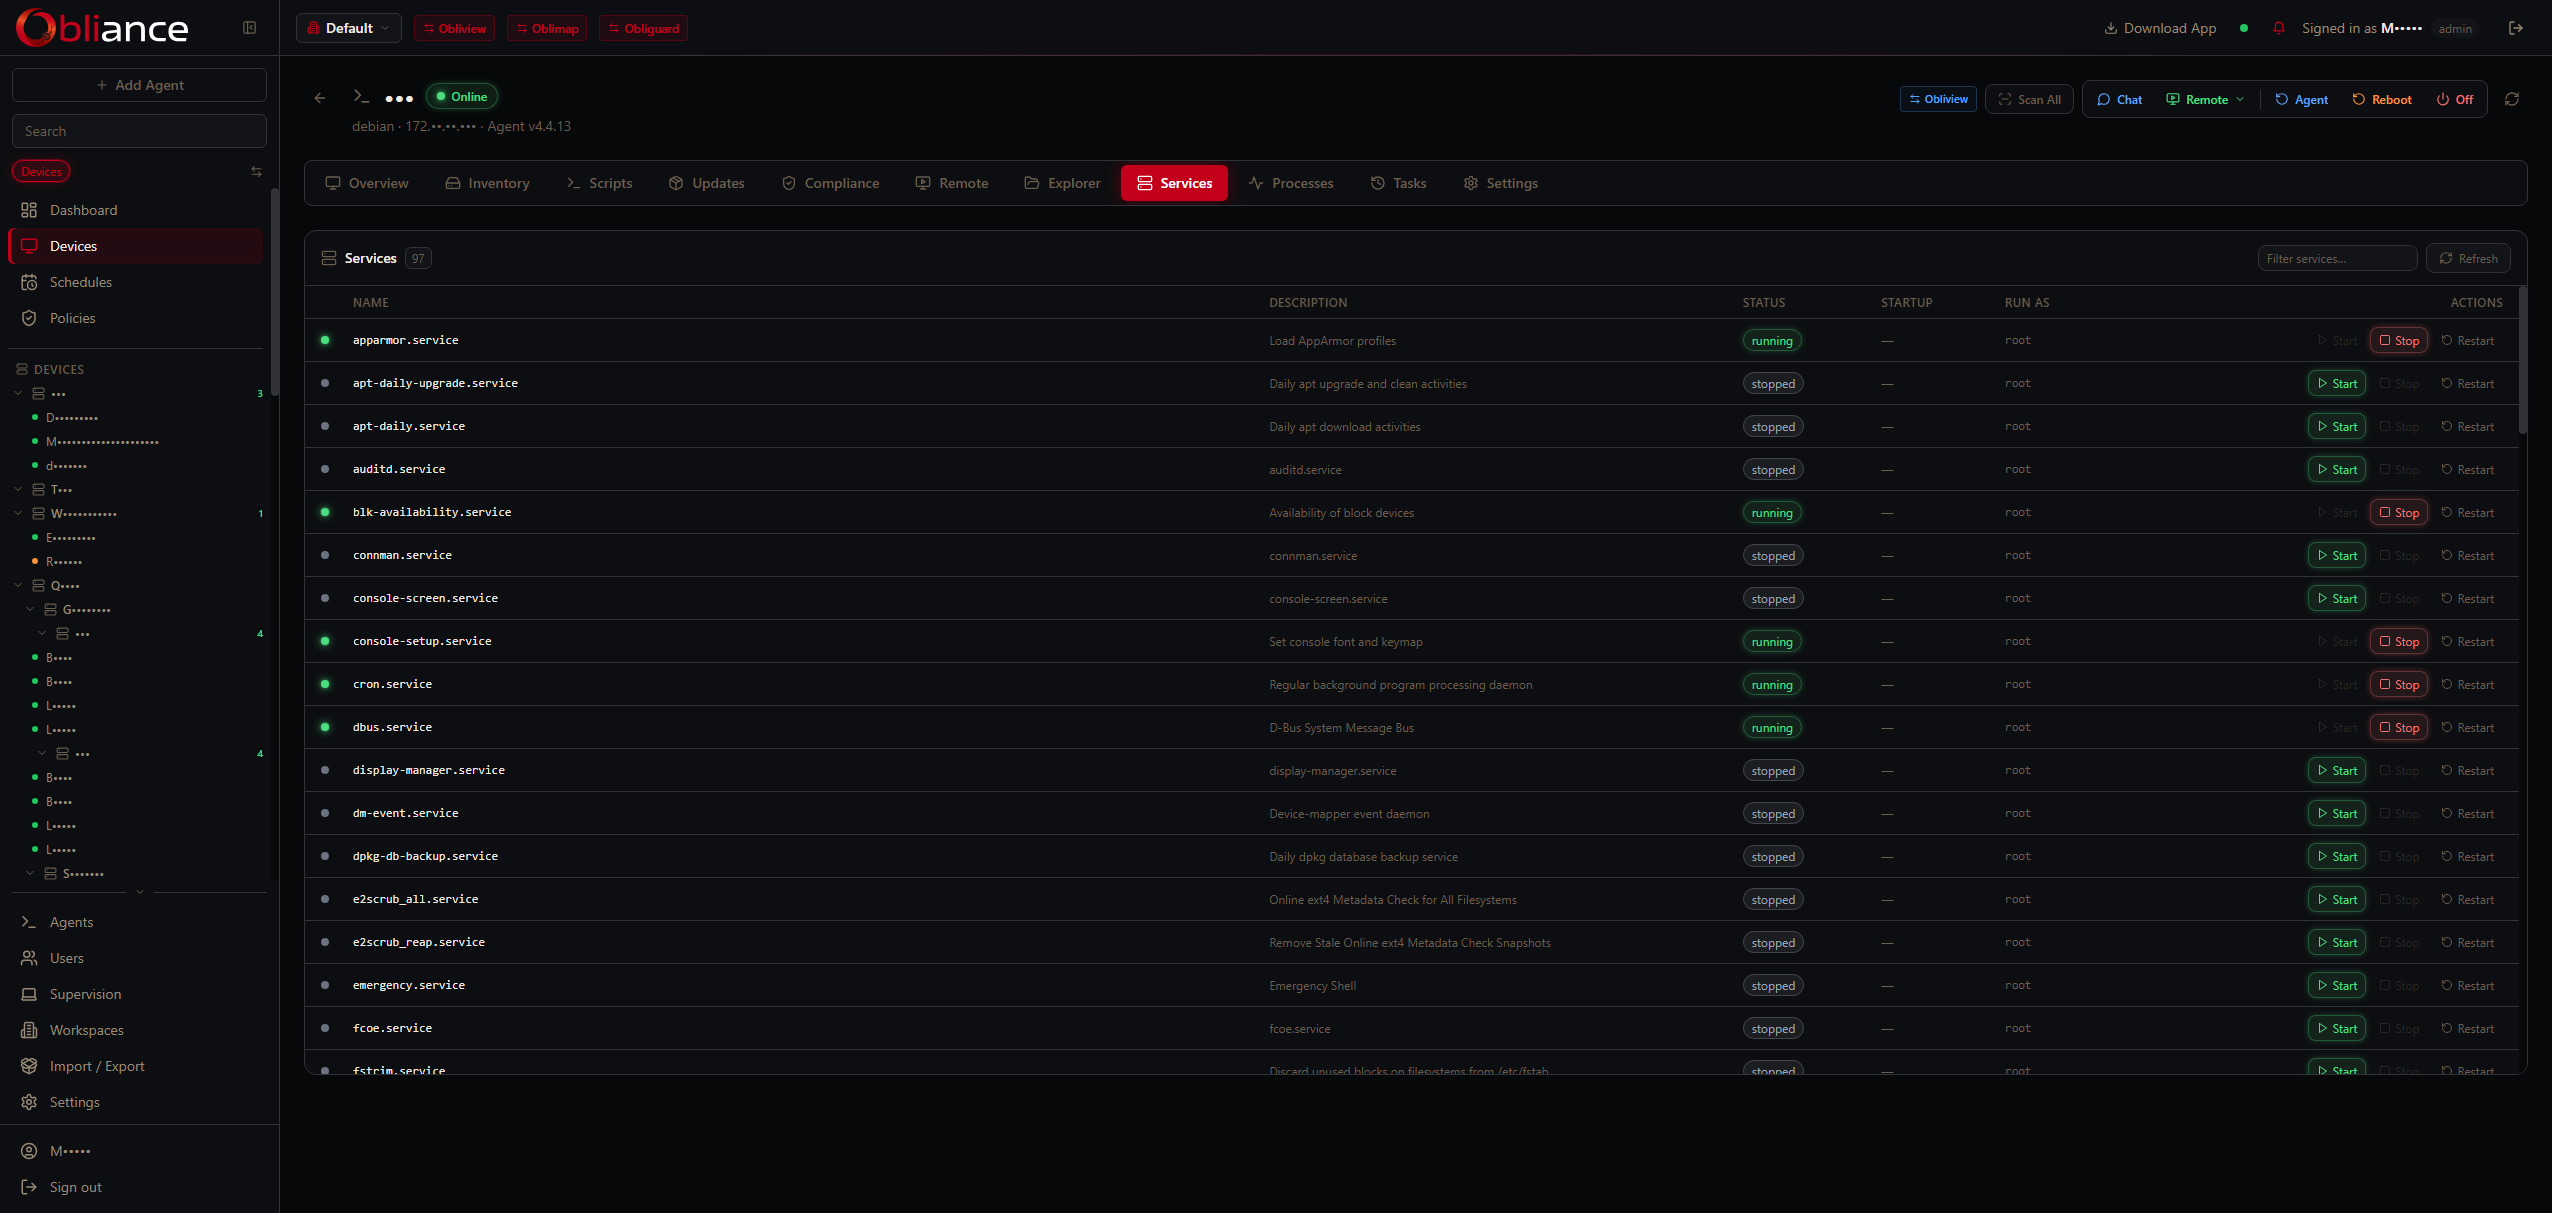
Task: Click the logout icon at top right
Action: [2515, 28]
